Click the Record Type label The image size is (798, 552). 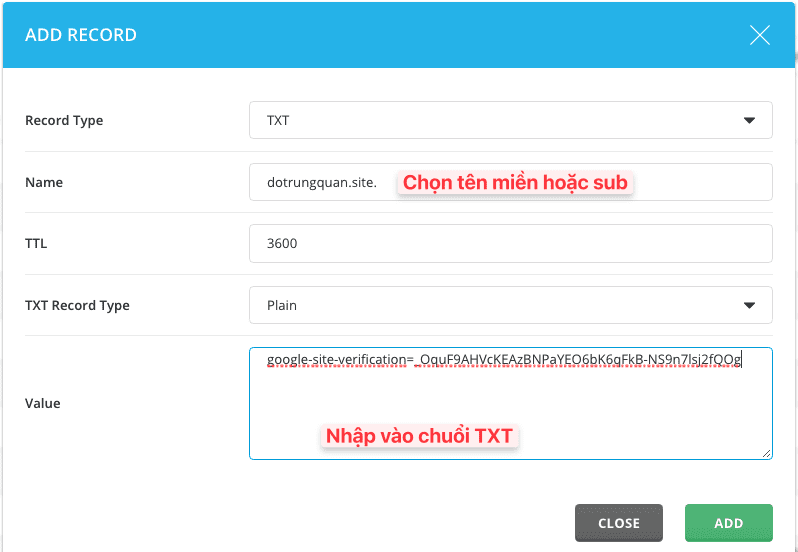point(64,121)
